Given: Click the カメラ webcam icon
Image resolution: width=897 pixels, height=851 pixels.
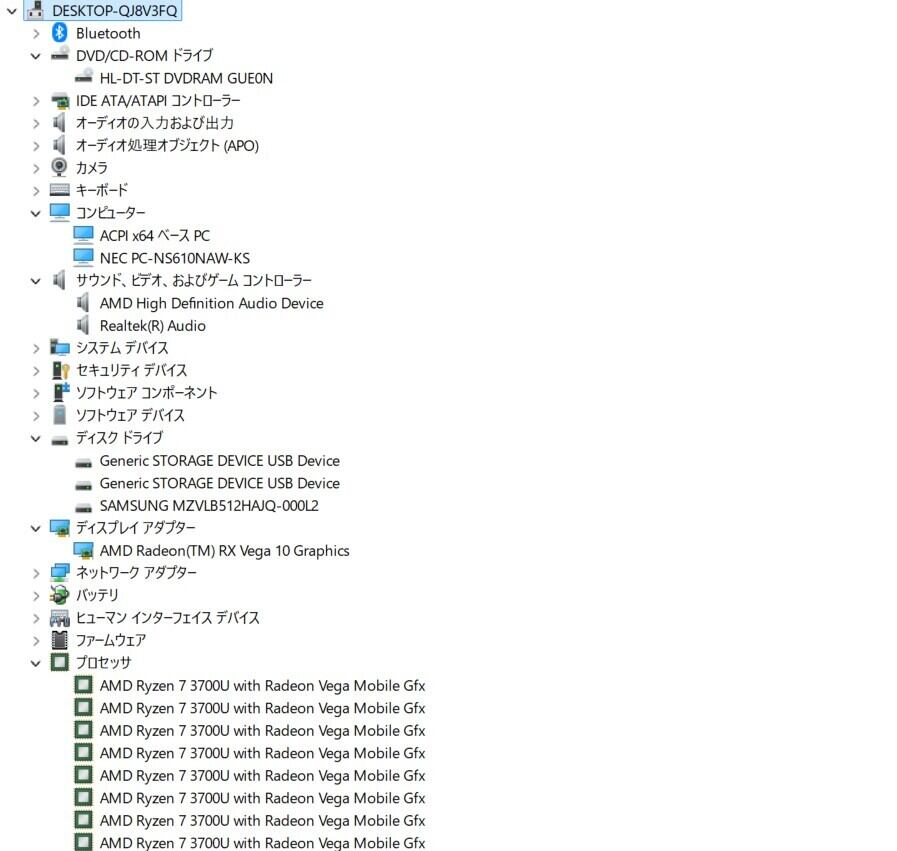Looking at the screenshot, I should click(59, 167).
